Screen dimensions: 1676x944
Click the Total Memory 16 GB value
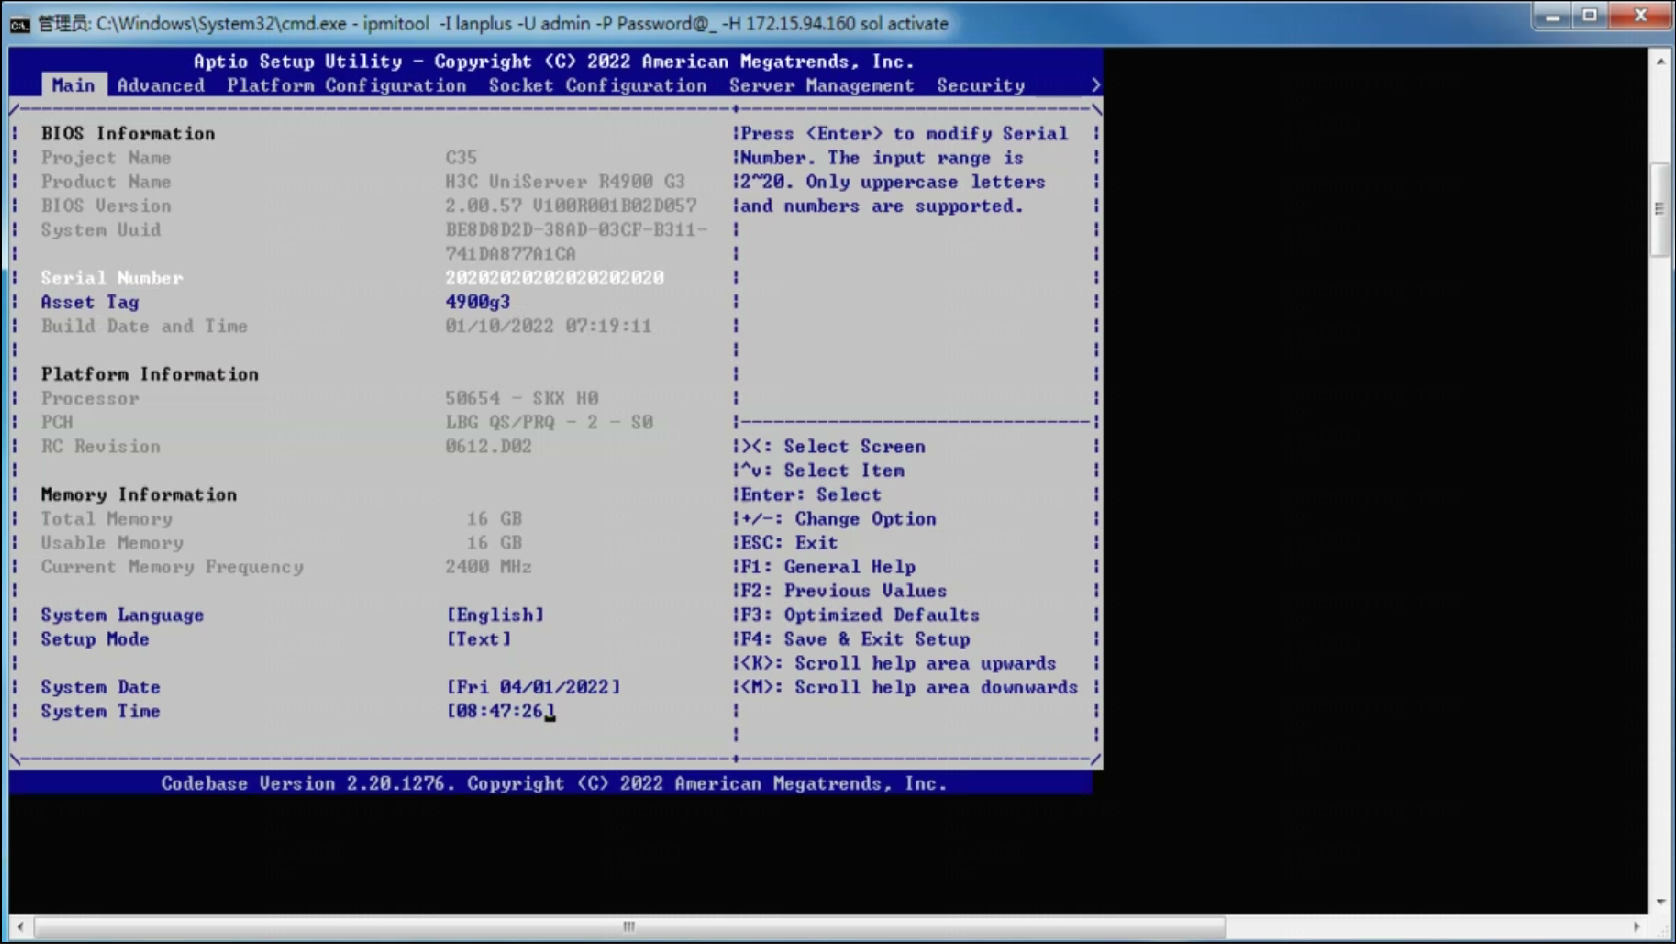(494, 519)
